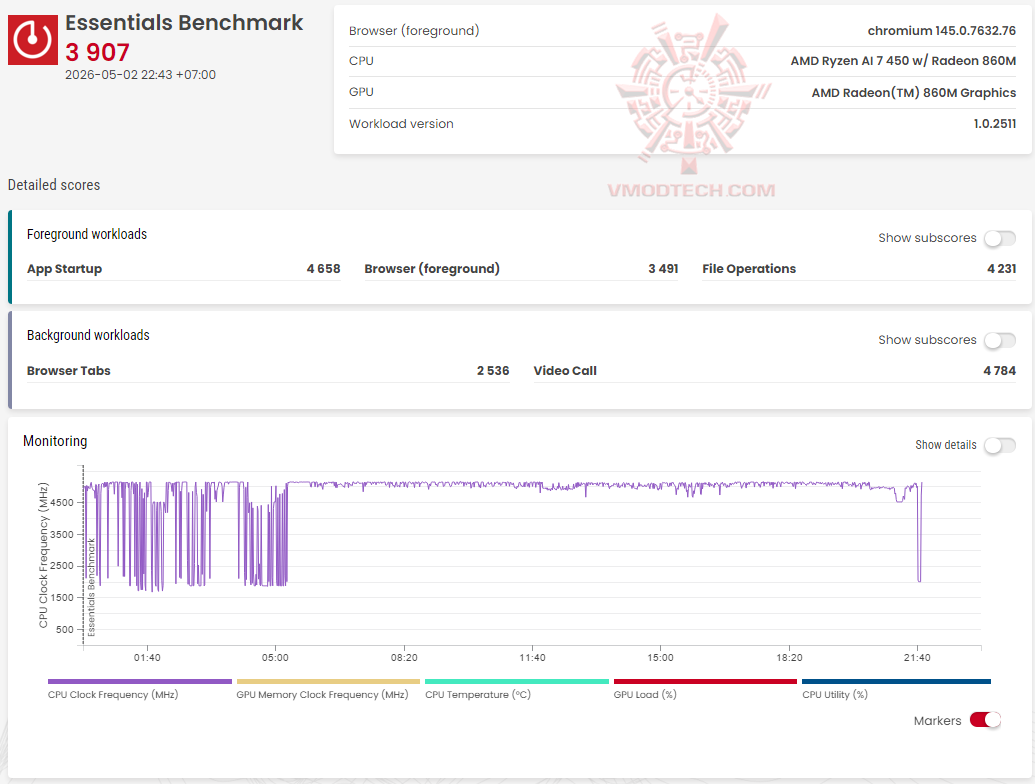Image resolution: width=1035 pixels, height=784 pixels.
Task: Click the 11:40 time axis label
Action: 532,657
